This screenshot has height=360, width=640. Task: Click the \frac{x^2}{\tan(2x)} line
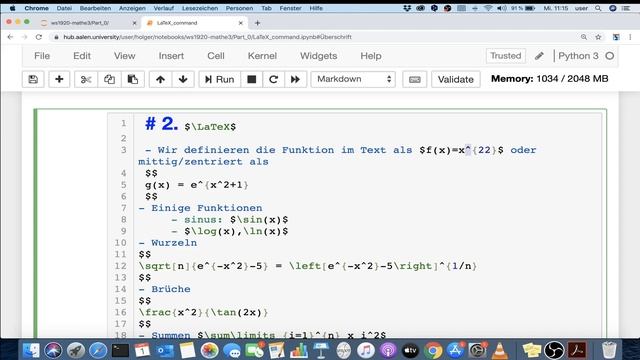point(203,312)
